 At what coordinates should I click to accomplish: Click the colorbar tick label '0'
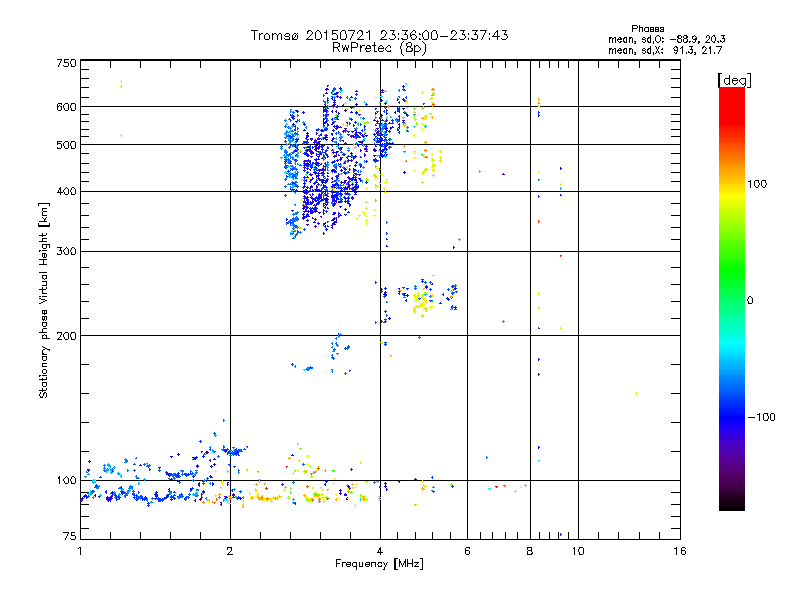point(750,301)
